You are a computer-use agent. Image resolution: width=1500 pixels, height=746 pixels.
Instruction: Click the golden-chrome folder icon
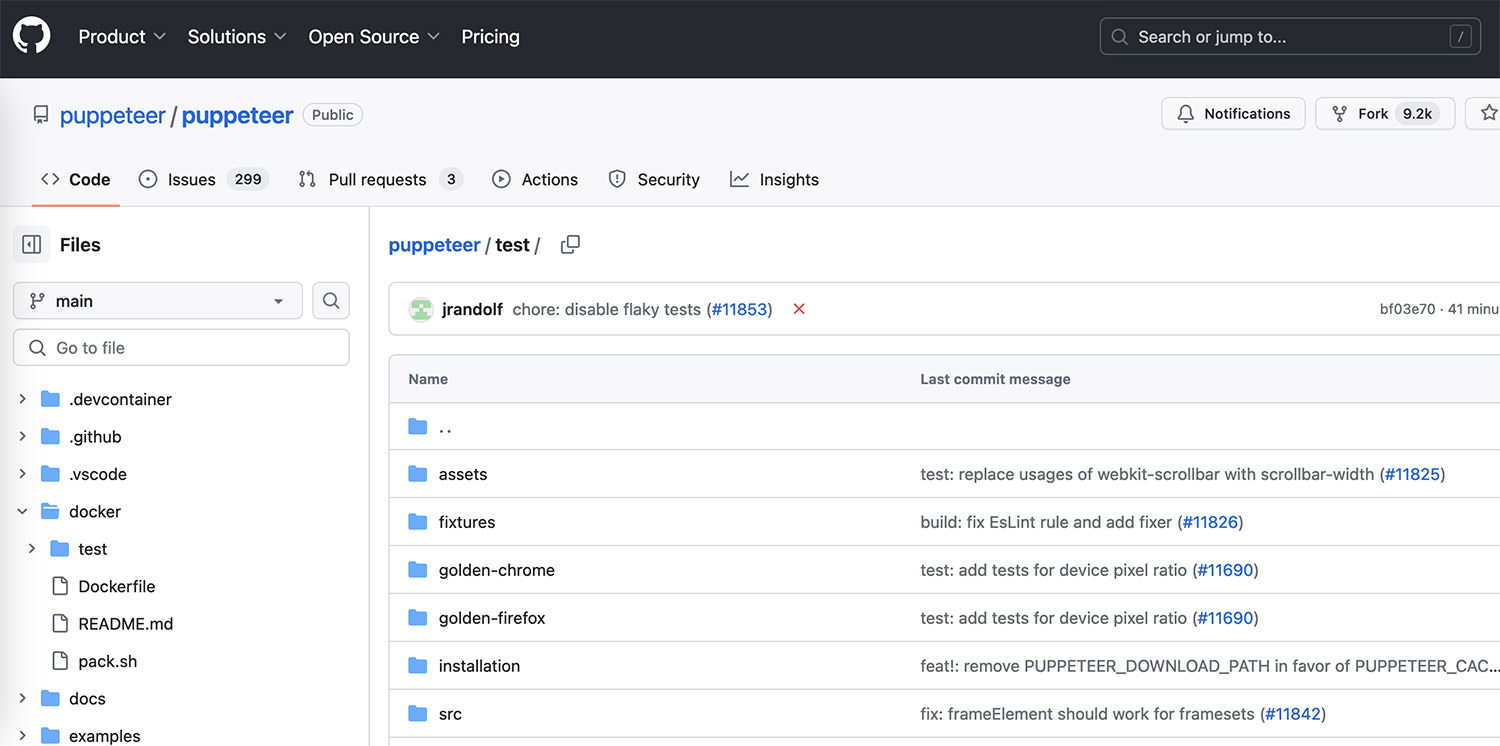(418, 570)
